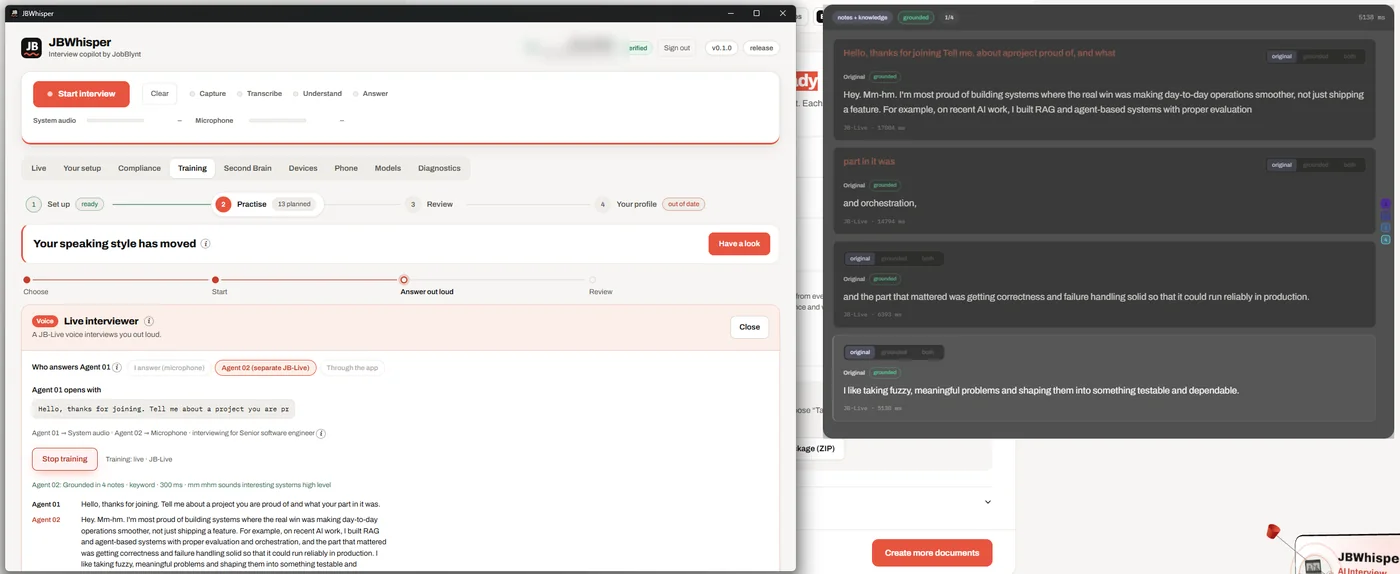Click Sign out
Viewport: 1400px width, 574px height.
pyautogui.click(x=677, y=48)
